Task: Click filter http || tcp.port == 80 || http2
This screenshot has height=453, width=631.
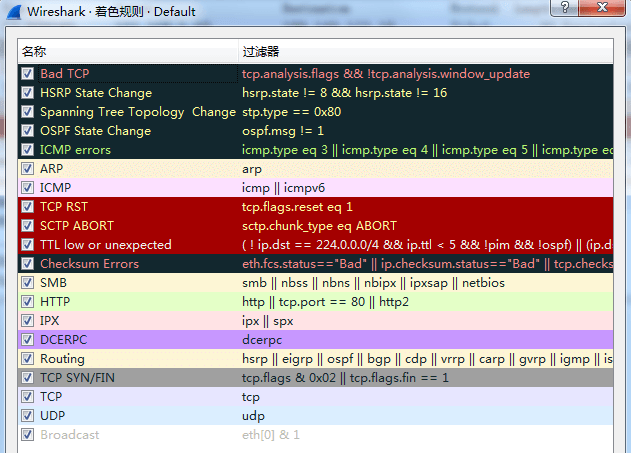Action: [325, 302]
